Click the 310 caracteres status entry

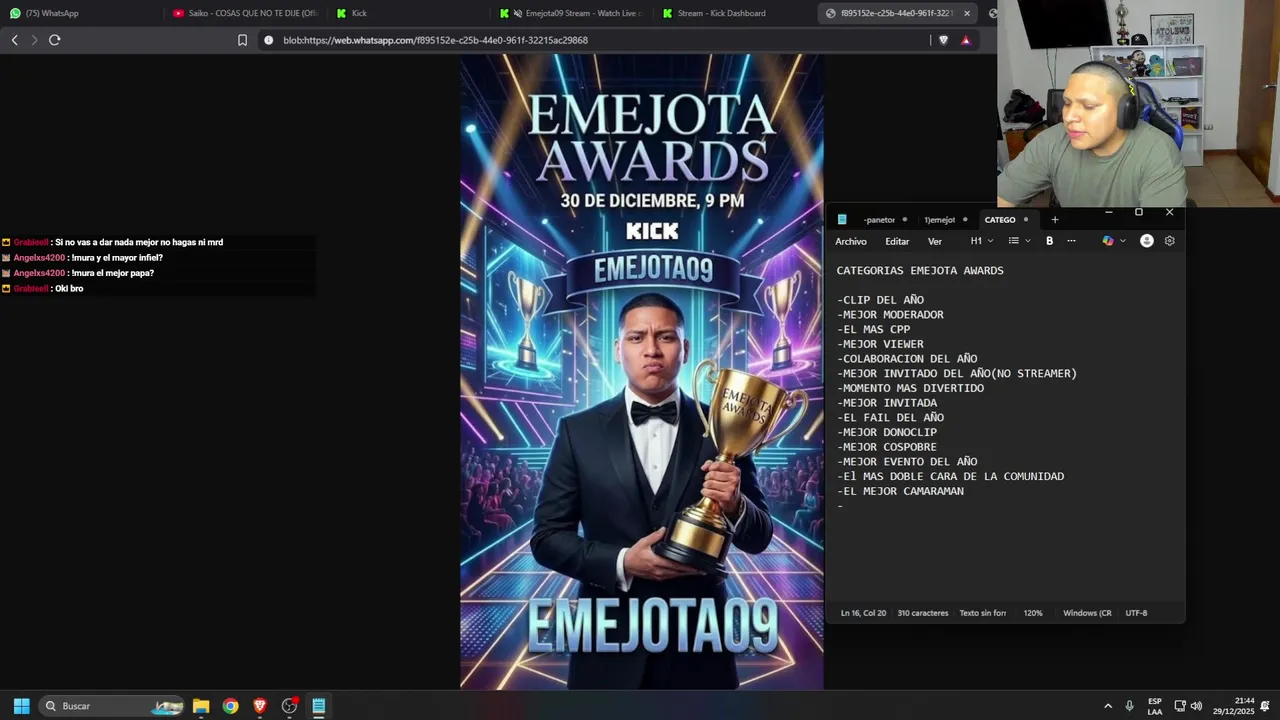coord(923,613)
